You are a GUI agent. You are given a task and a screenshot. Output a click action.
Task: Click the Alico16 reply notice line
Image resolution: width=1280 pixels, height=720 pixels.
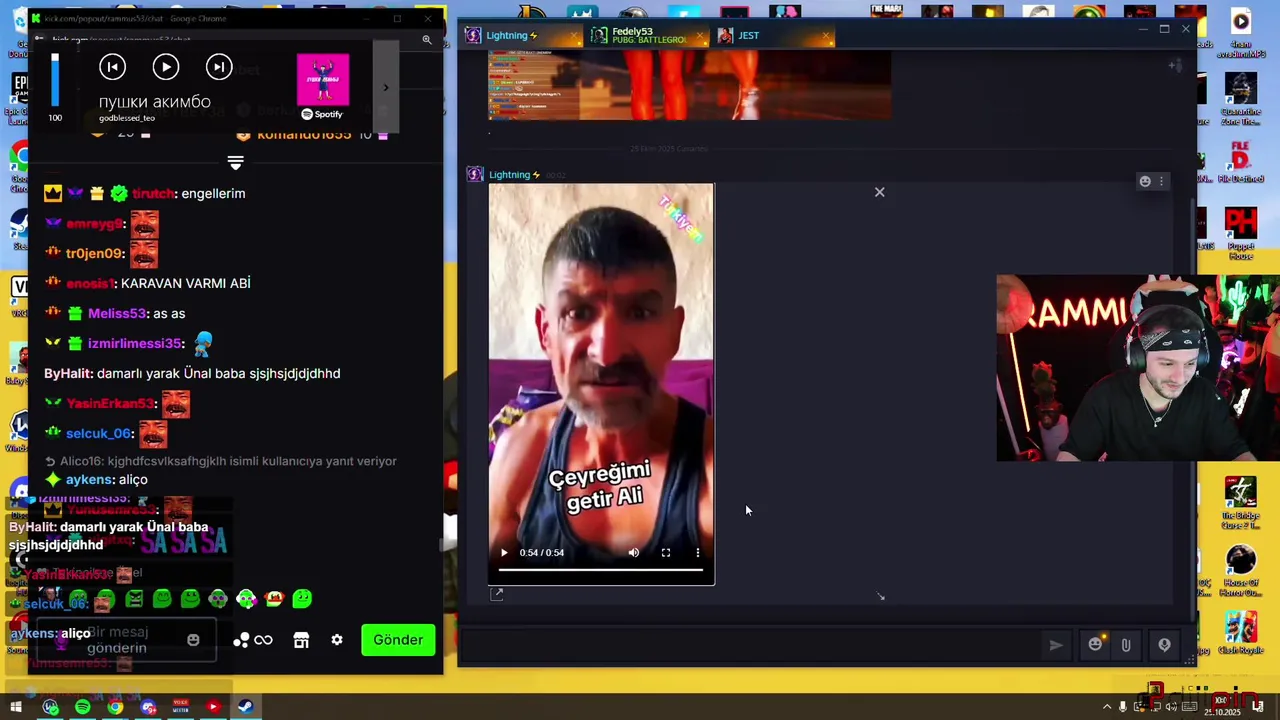(220, 461)
